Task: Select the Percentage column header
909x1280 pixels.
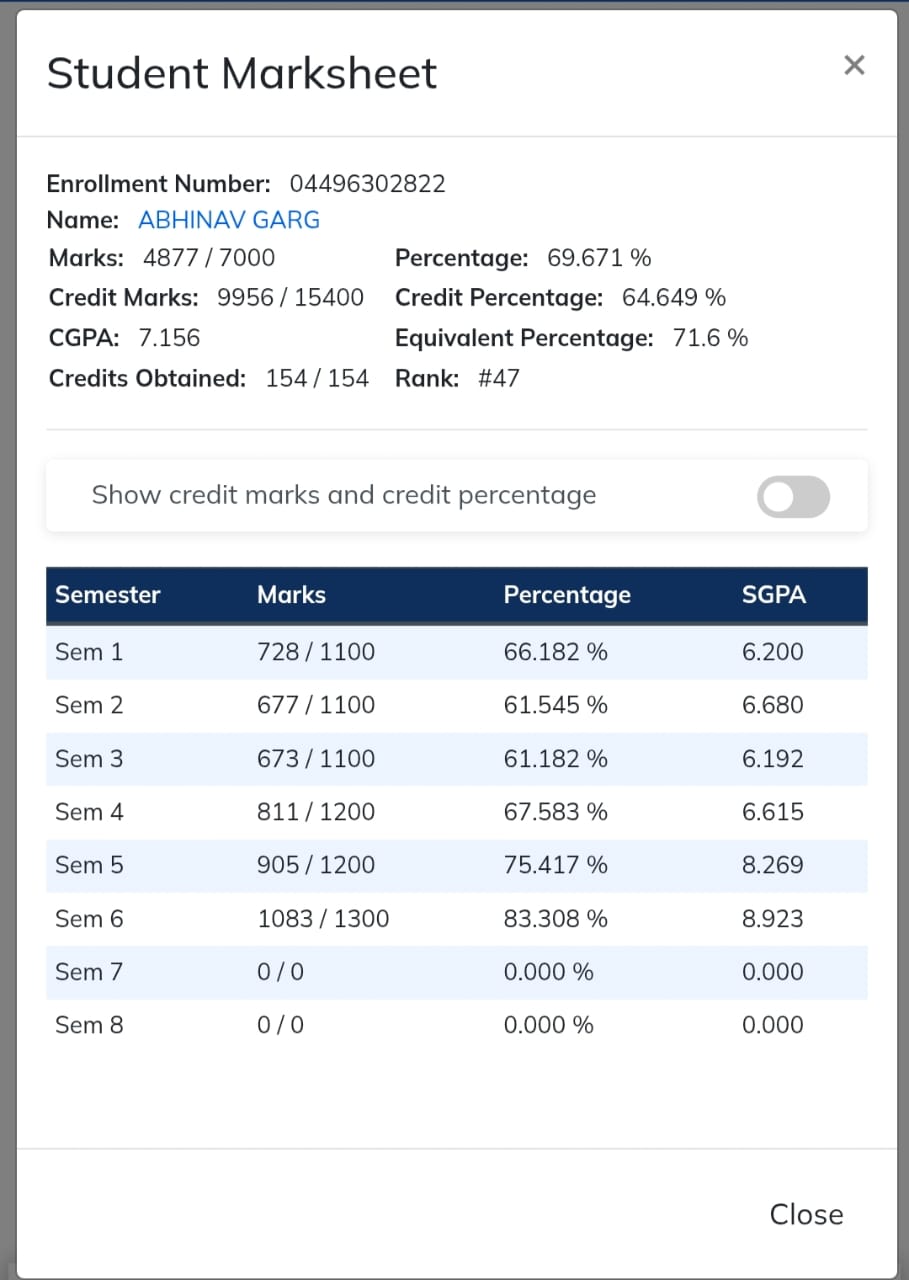Action: [x=567, y=595]
